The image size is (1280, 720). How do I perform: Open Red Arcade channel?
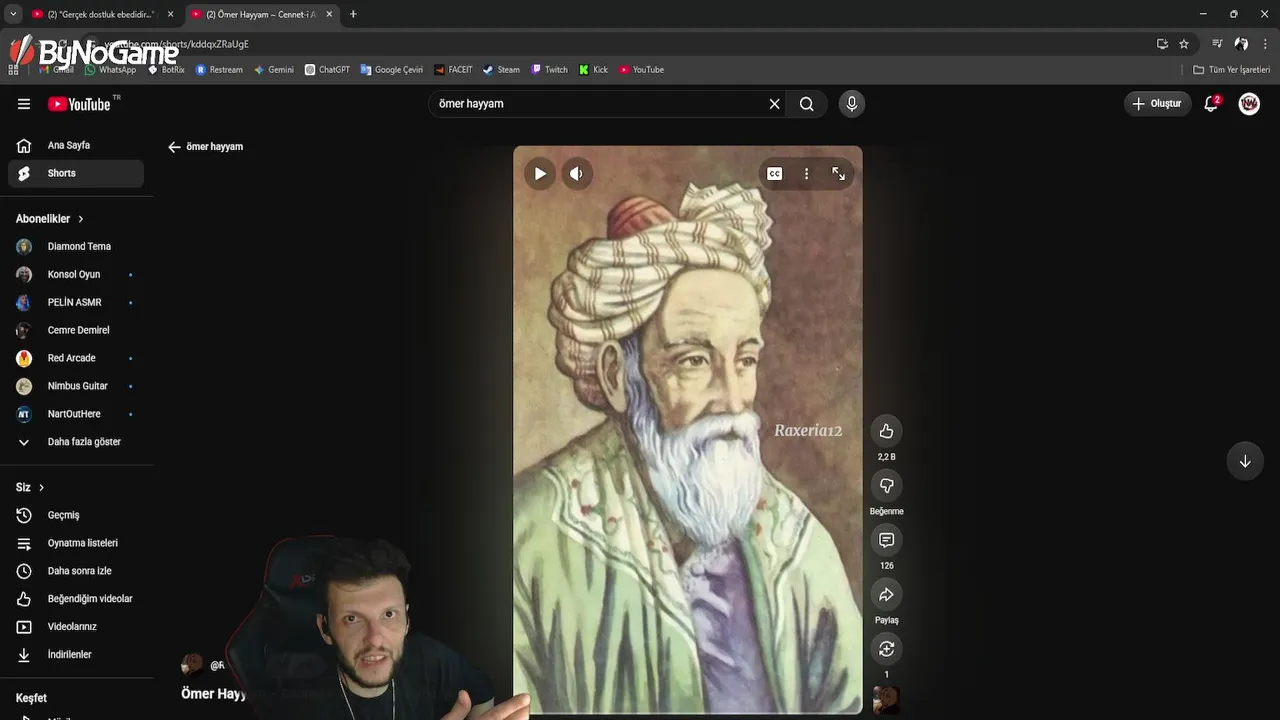(76, 358)
